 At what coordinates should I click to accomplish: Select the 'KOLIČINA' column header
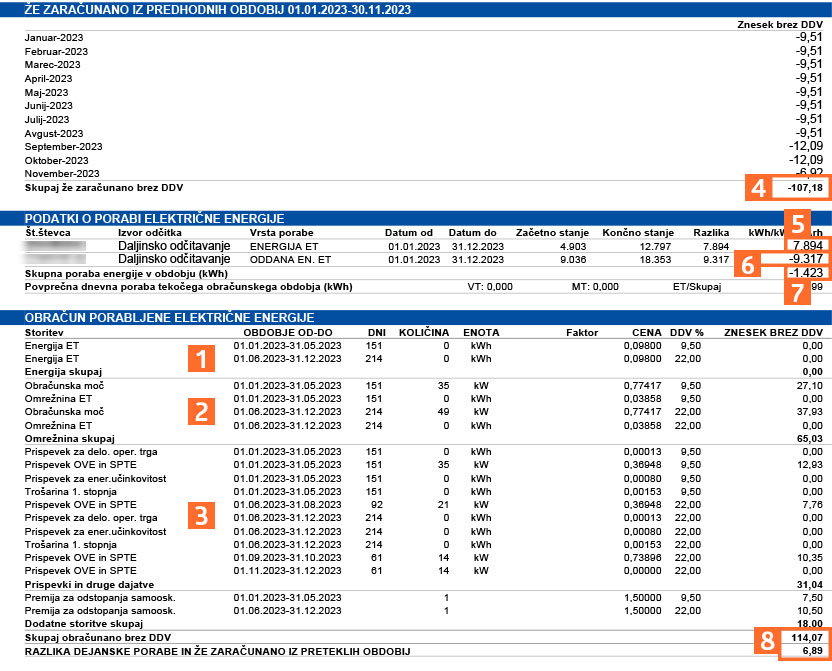[424, 333]
